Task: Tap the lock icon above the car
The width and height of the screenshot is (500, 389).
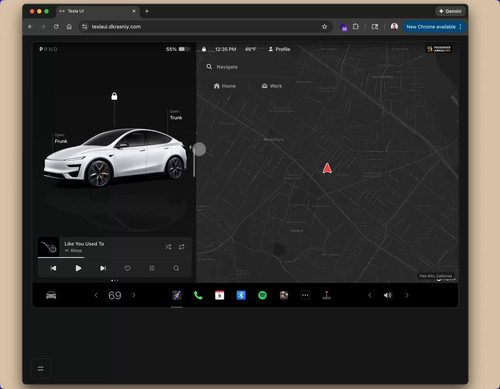Action: pos(114,96)
